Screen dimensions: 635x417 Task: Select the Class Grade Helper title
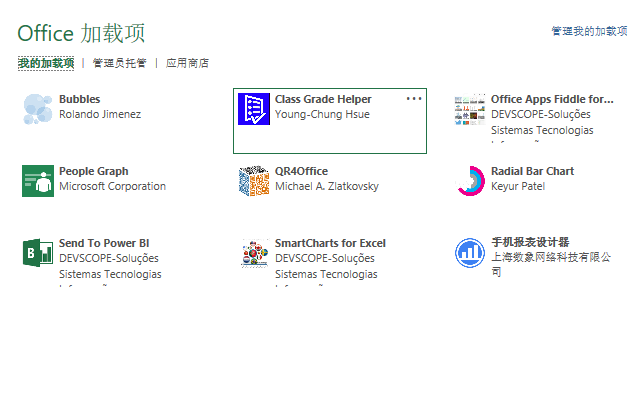(323, 99)
